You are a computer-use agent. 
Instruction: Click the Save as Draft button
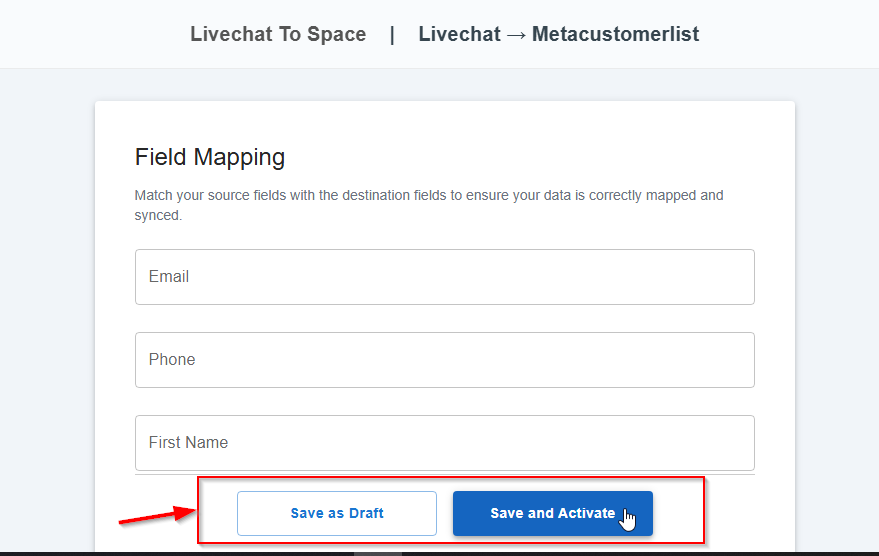coord(336,513)
